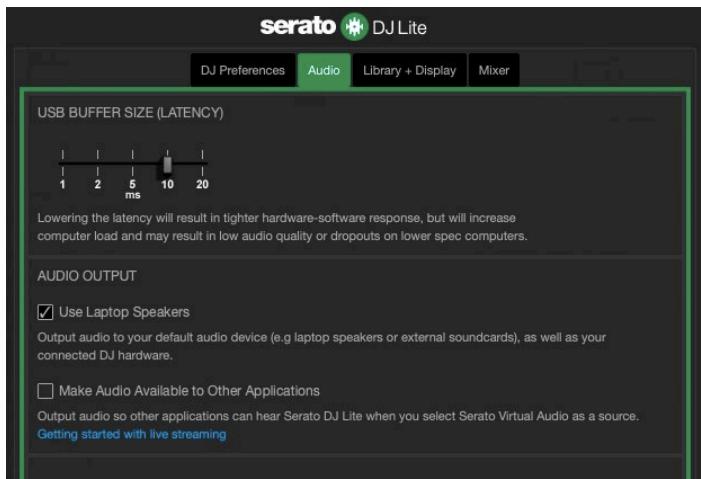Click the latency slider handle at 10
This screenshot has width=701, height=479.
tap(167, 164)
